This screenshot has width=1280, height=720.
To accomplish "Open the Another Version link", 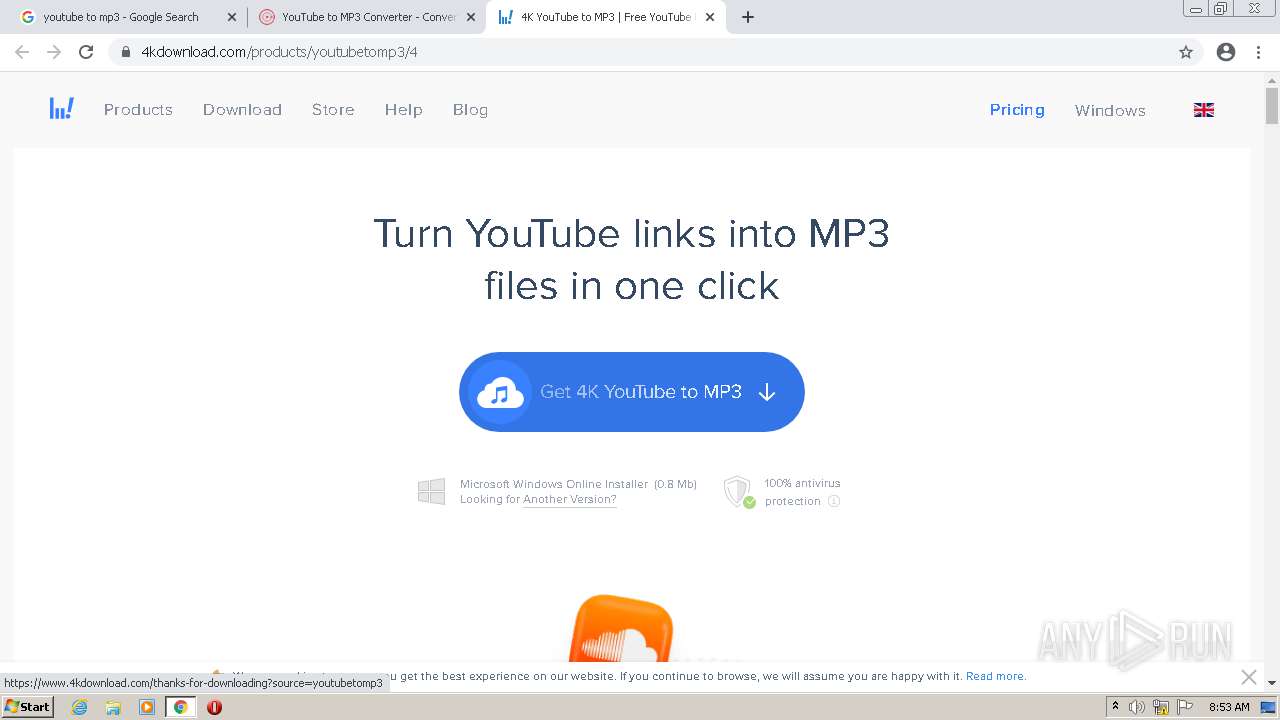I will pos(569,500).
